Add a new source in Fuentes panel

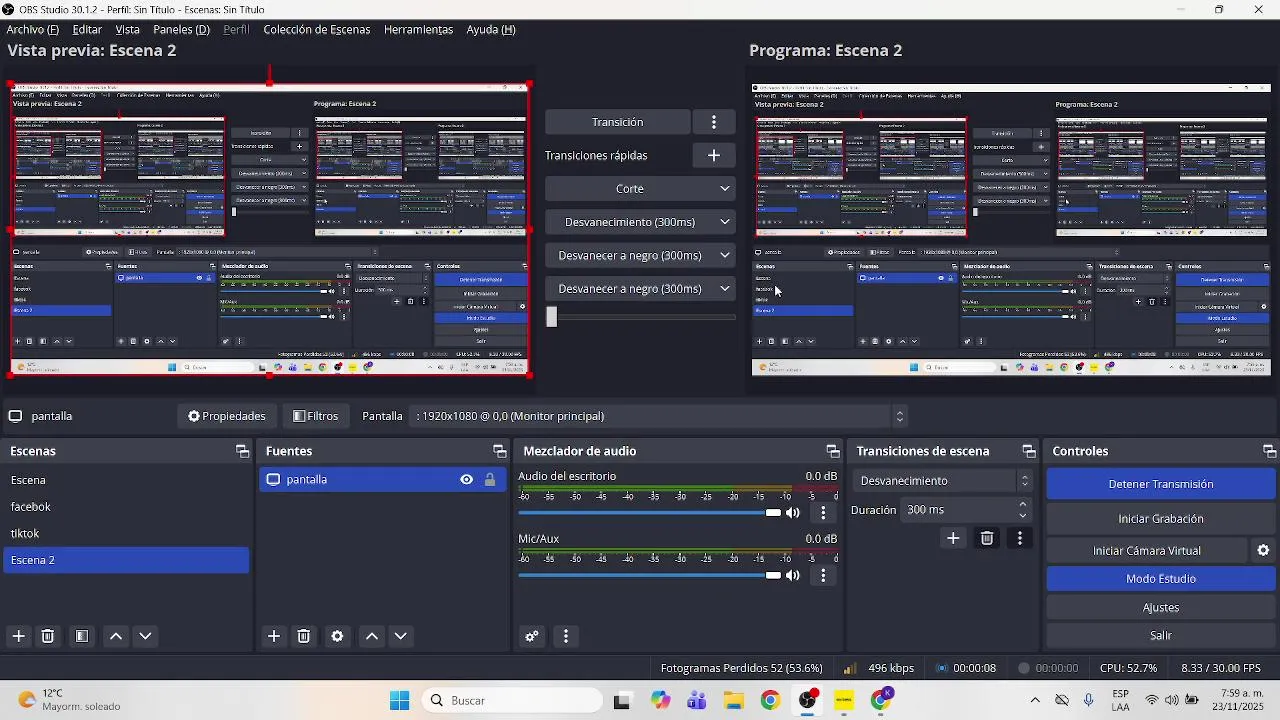coord(274,636)
